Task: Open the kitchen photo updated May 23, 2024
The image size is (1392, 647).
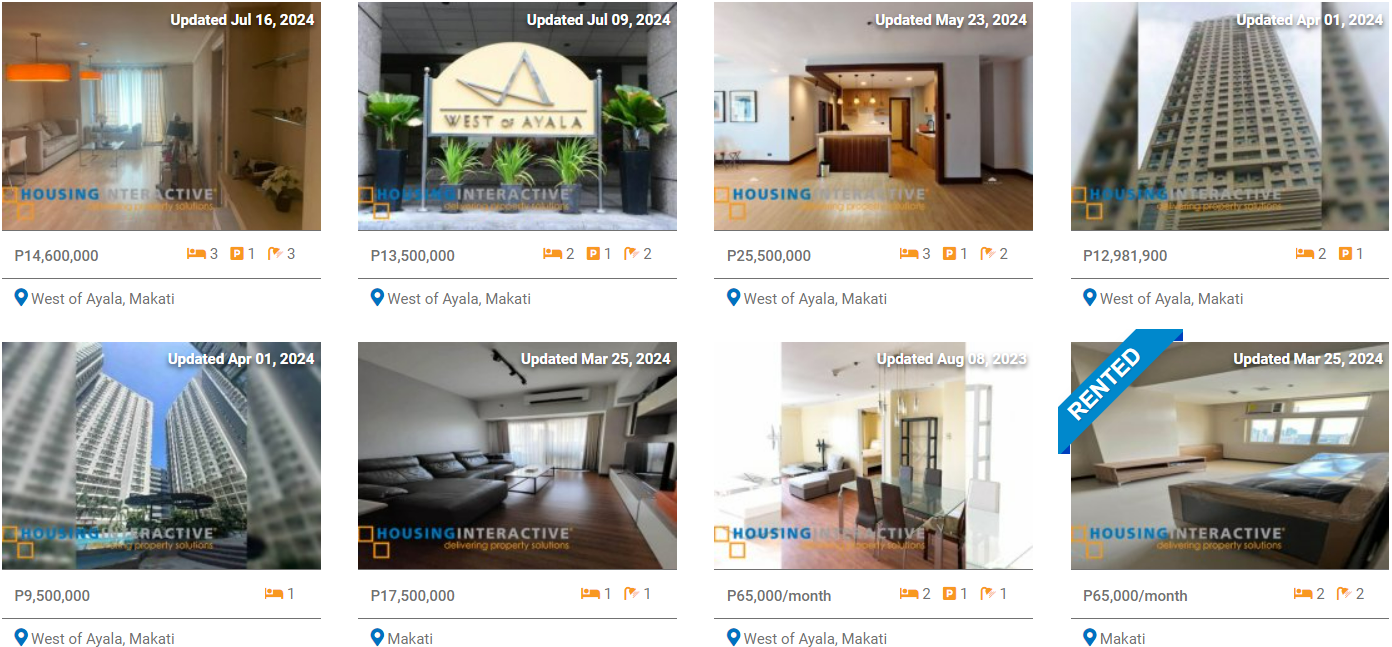Action: tap(873, 116)
